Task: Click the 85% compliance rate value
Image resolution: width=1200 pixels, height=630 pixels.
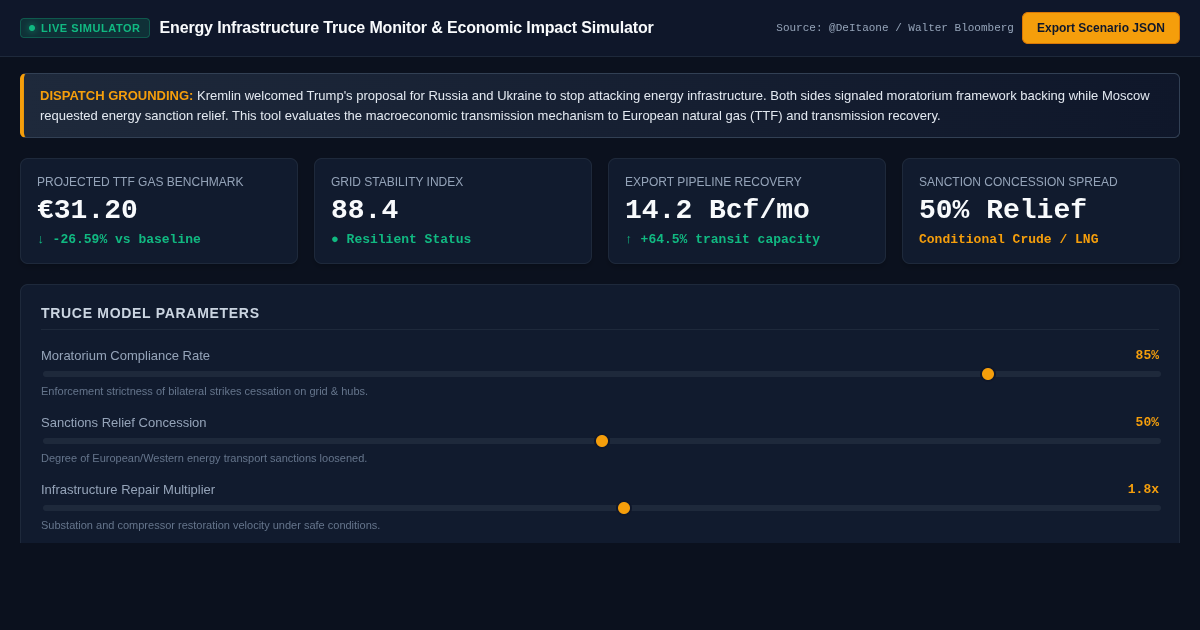Action: point(1147,355)
